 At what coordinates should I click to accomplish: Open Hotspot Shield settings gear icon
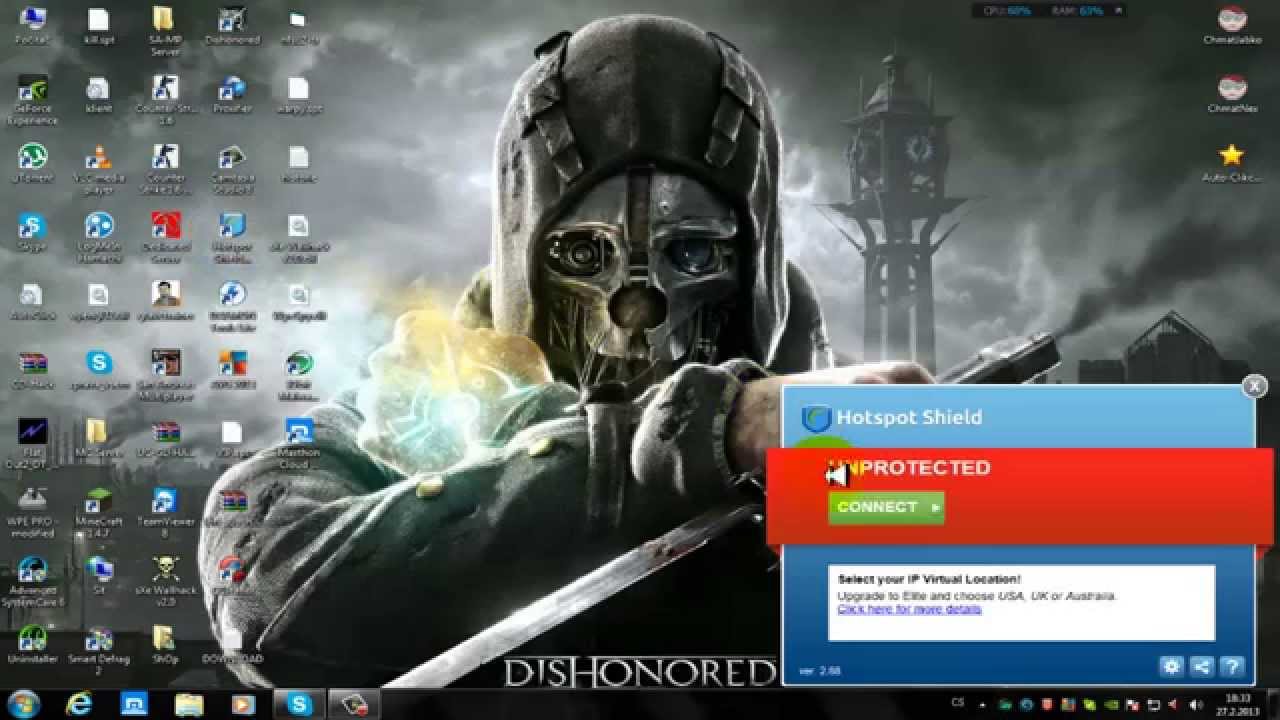pos(1171,666)
